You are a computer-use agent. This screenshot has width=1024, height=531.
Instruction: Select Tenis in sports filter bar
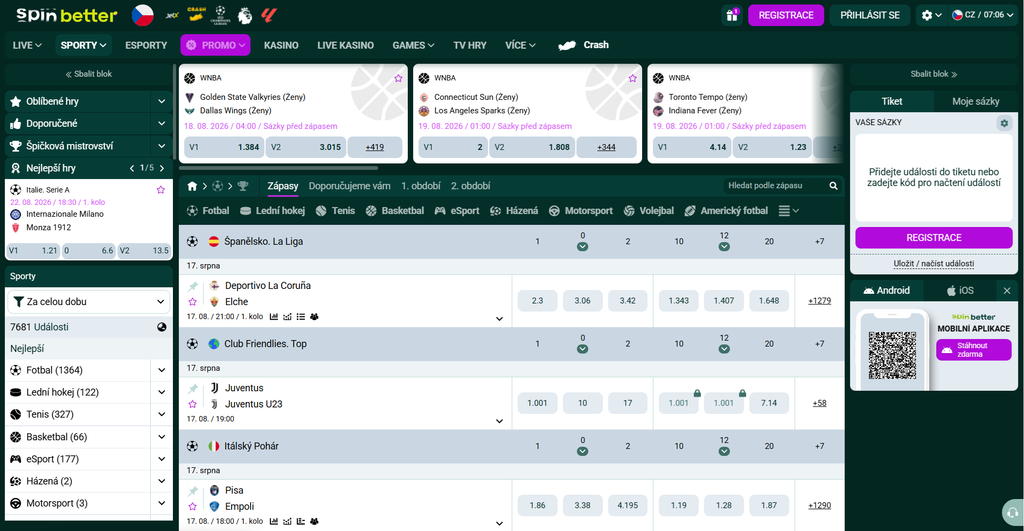(x=335, y=211)
